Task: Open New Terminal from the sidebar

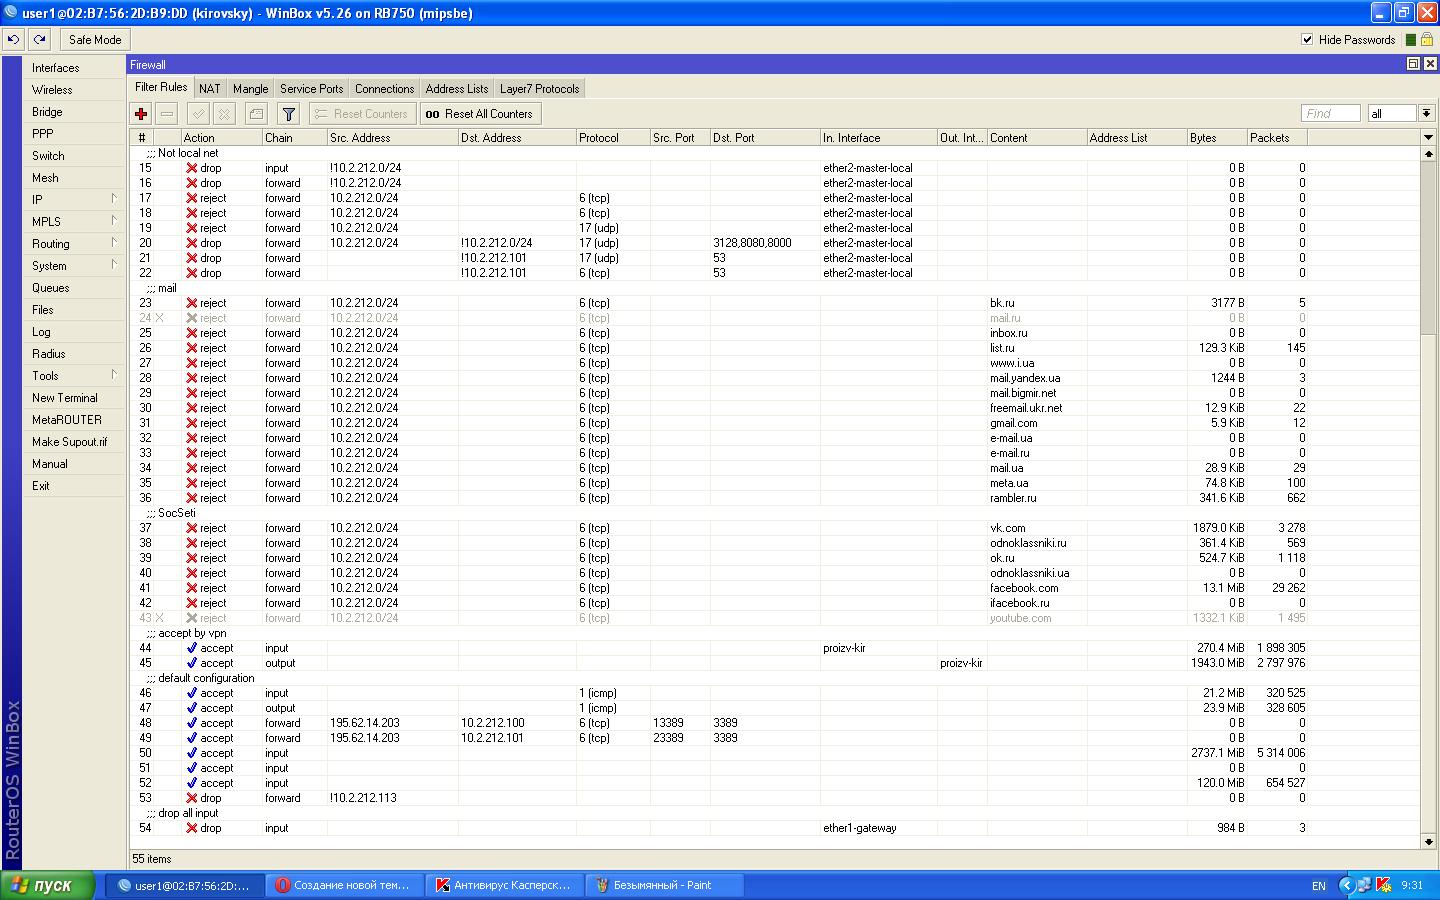Action: (x=65, y=398)
